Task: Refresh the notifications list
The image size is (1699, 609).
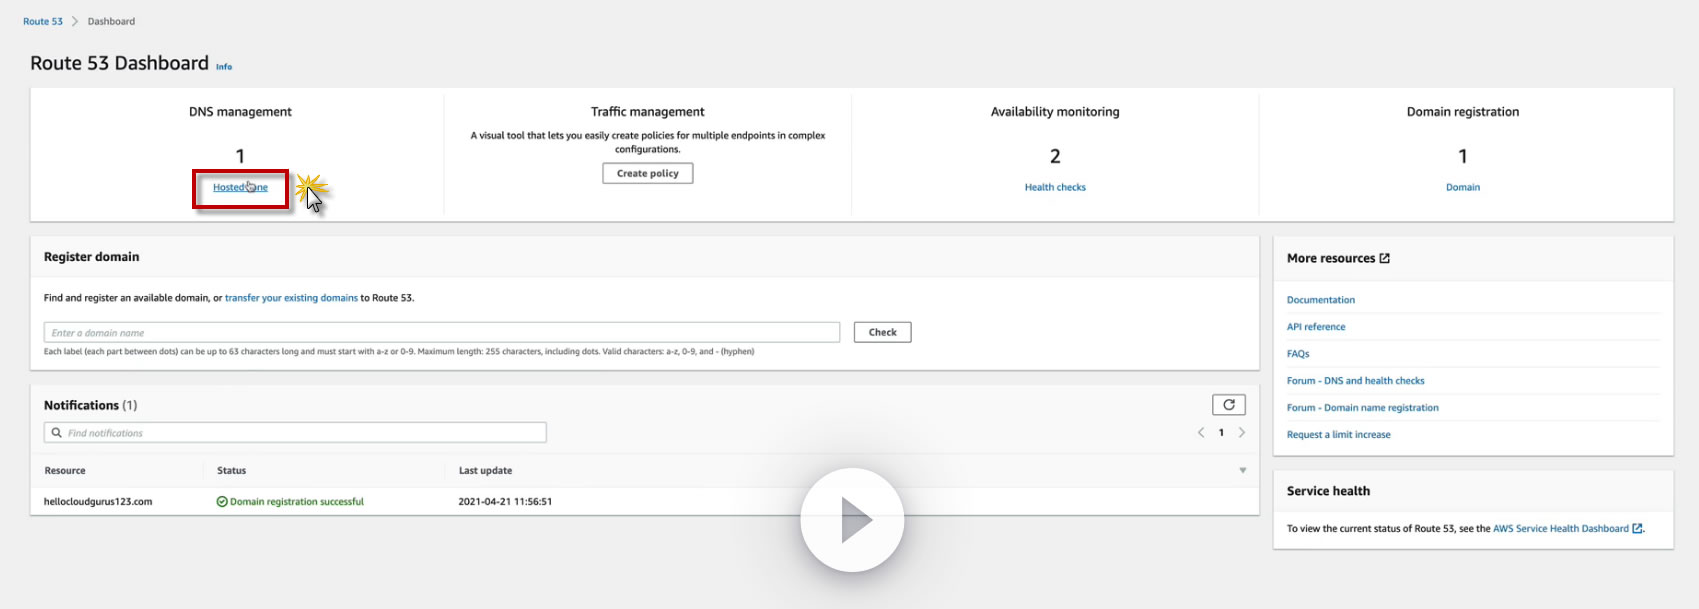Action: point(1229,405)
